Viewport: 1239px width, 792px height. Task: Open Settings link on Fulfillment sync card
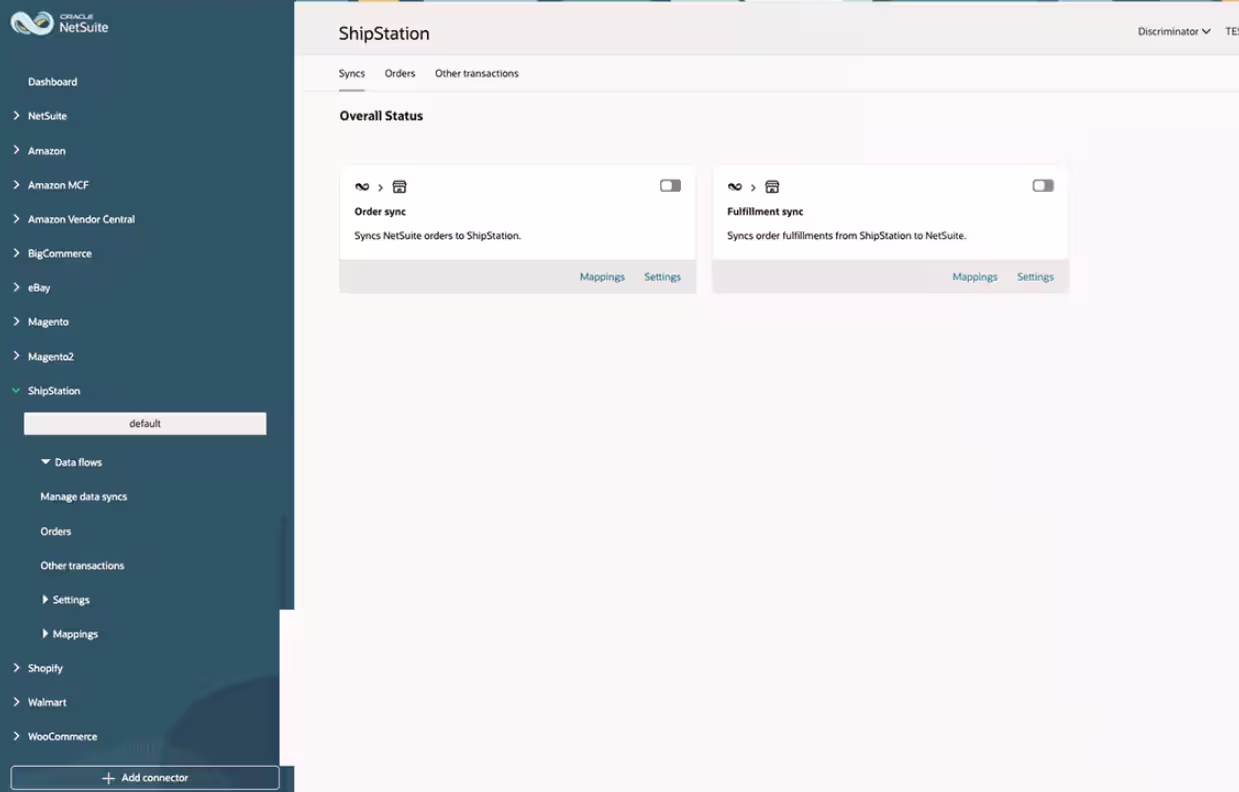pyautogui.click(x=1035, y=277)
